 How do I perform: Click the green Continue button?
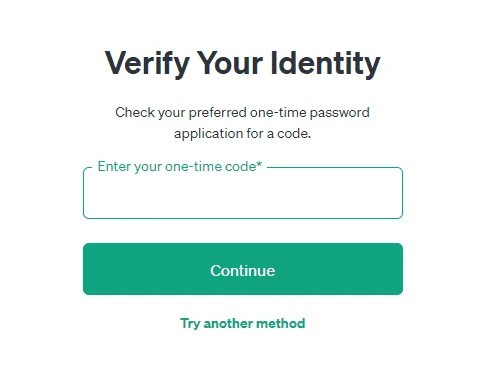click(x=243, y=269)
